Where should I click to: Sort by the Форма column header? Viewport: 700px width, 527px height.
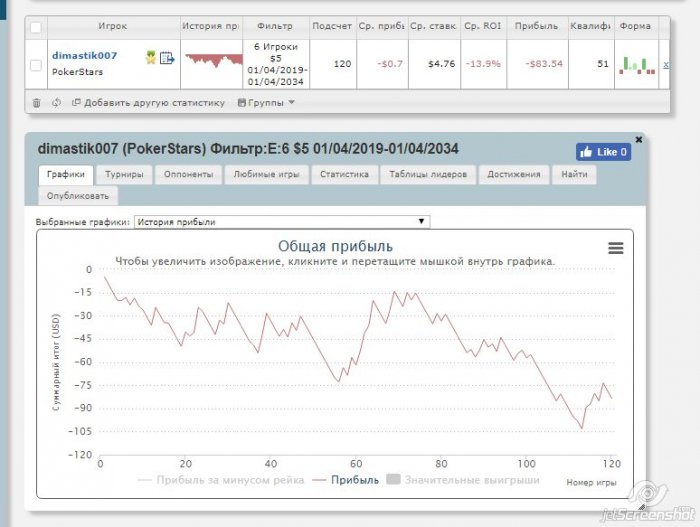(x=635, y=26)
